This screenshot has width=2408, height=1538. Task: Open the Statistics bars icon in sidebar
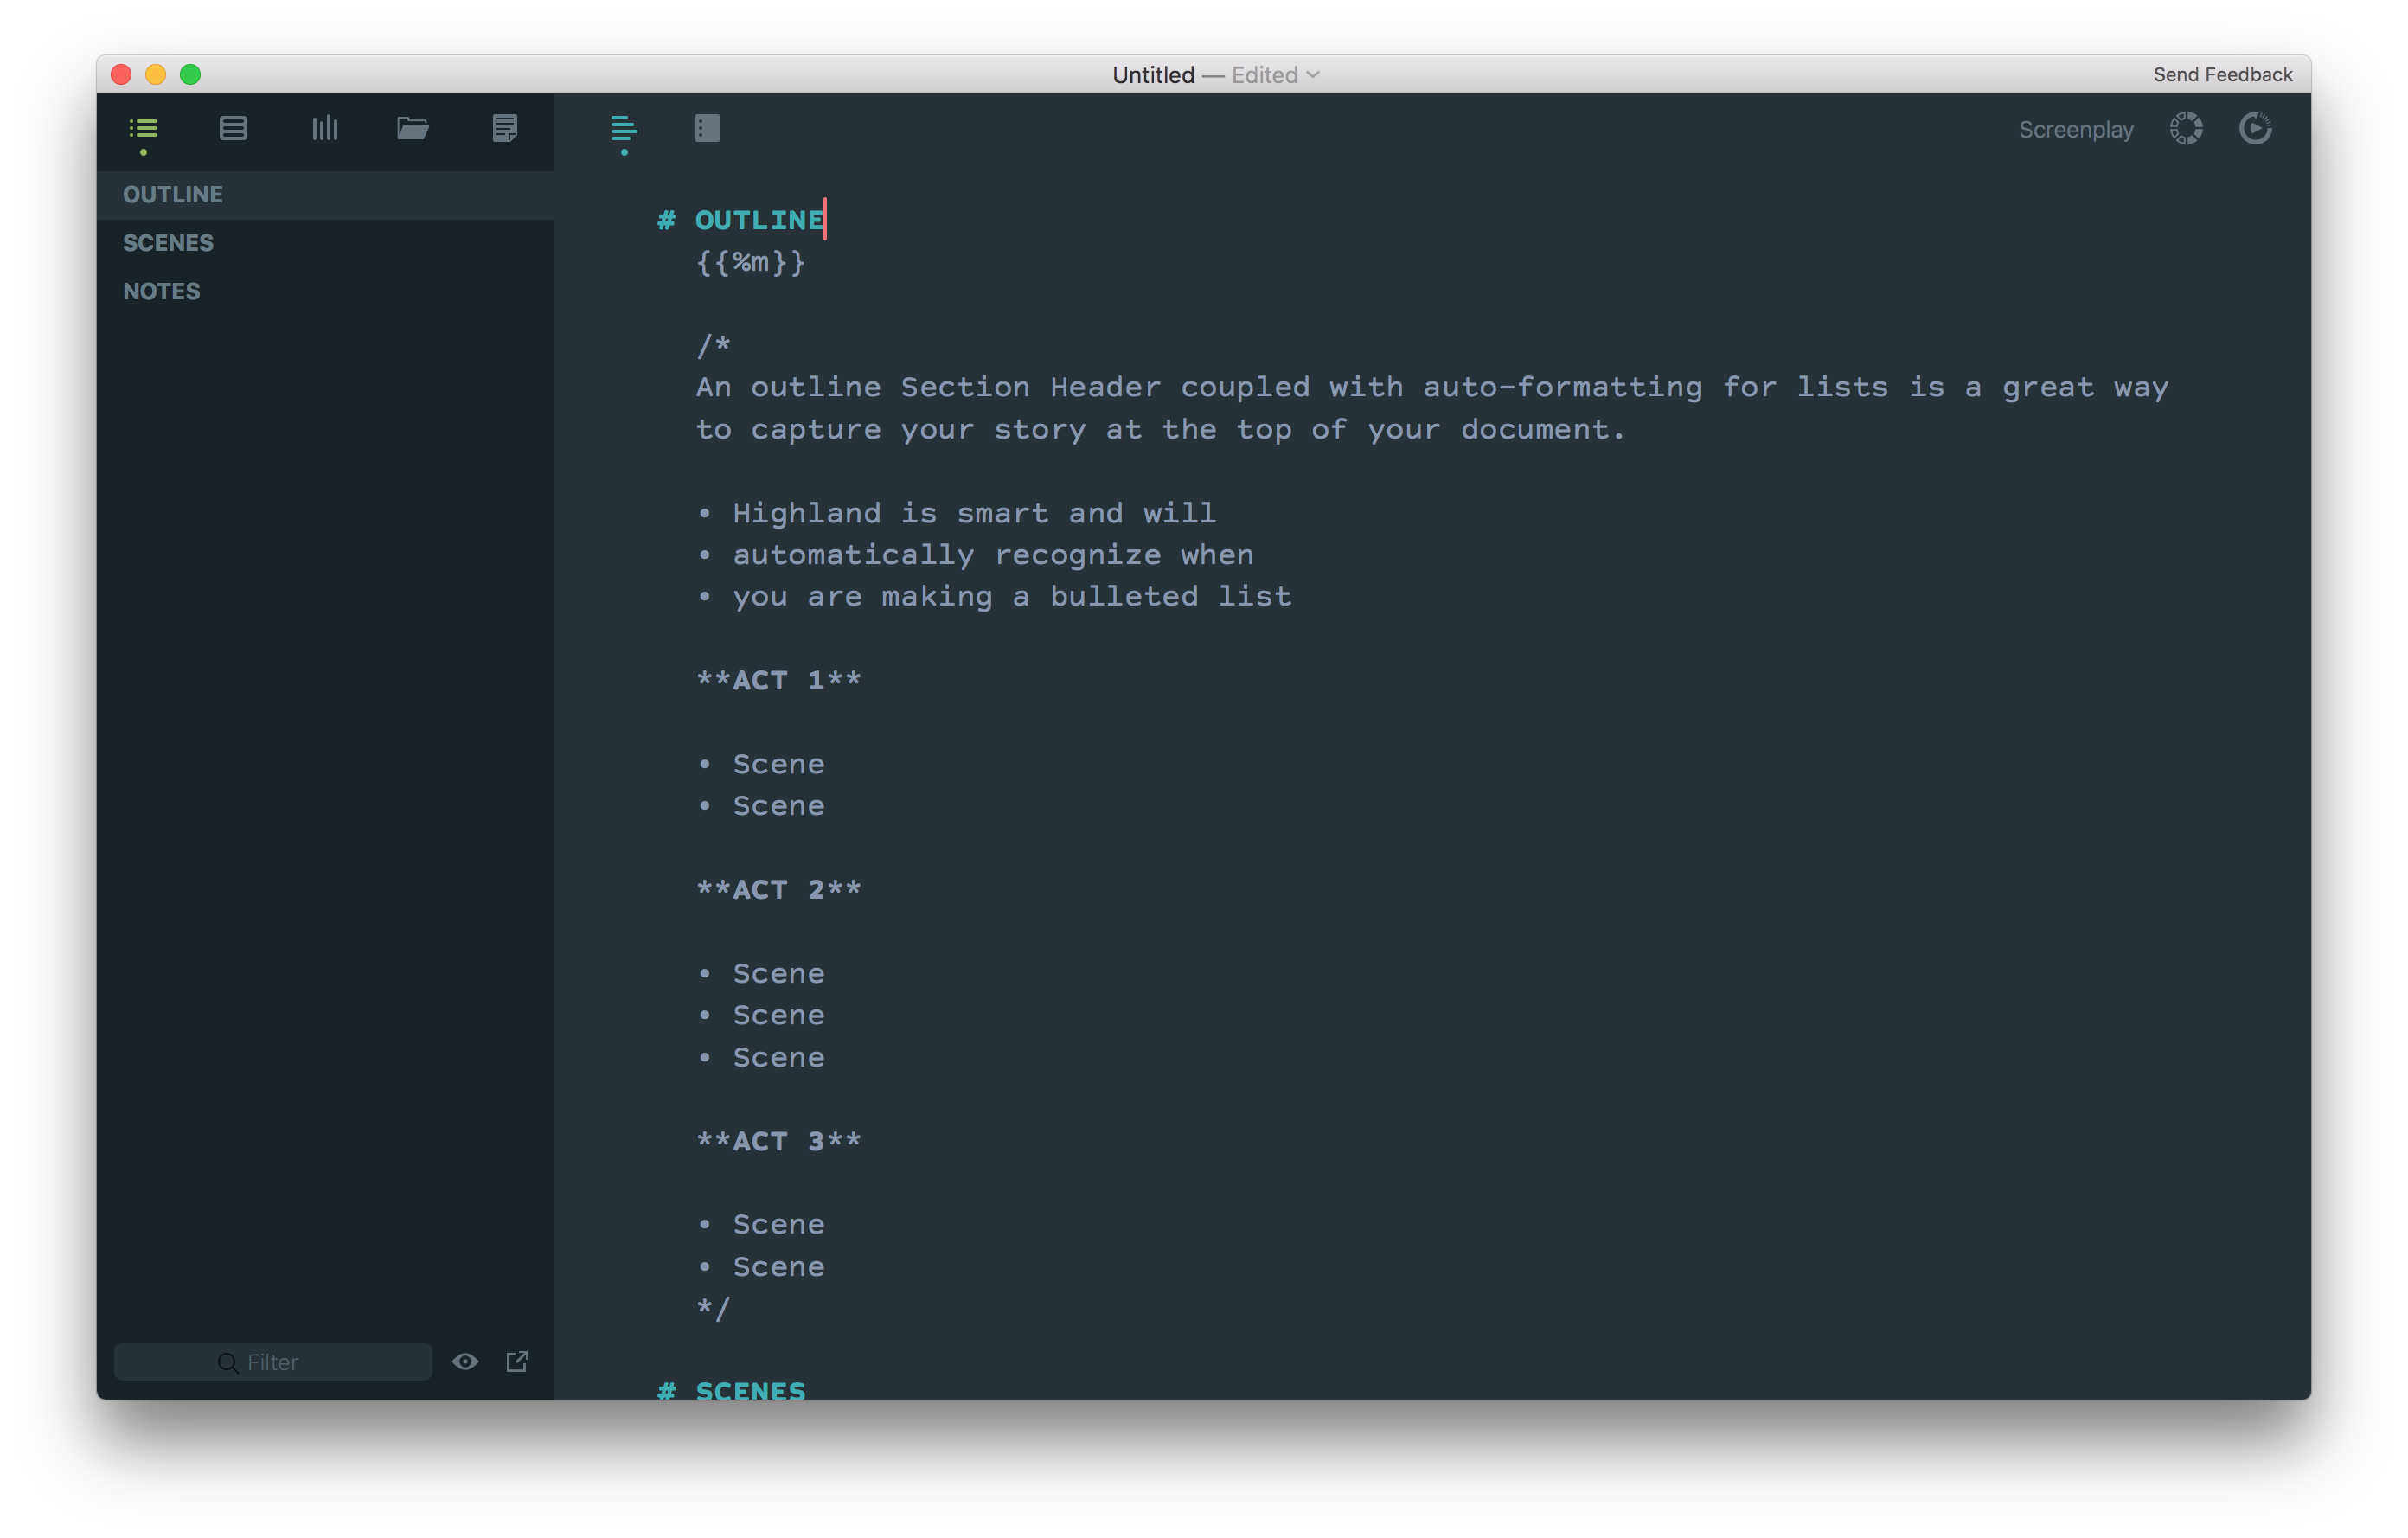(325, 129)
